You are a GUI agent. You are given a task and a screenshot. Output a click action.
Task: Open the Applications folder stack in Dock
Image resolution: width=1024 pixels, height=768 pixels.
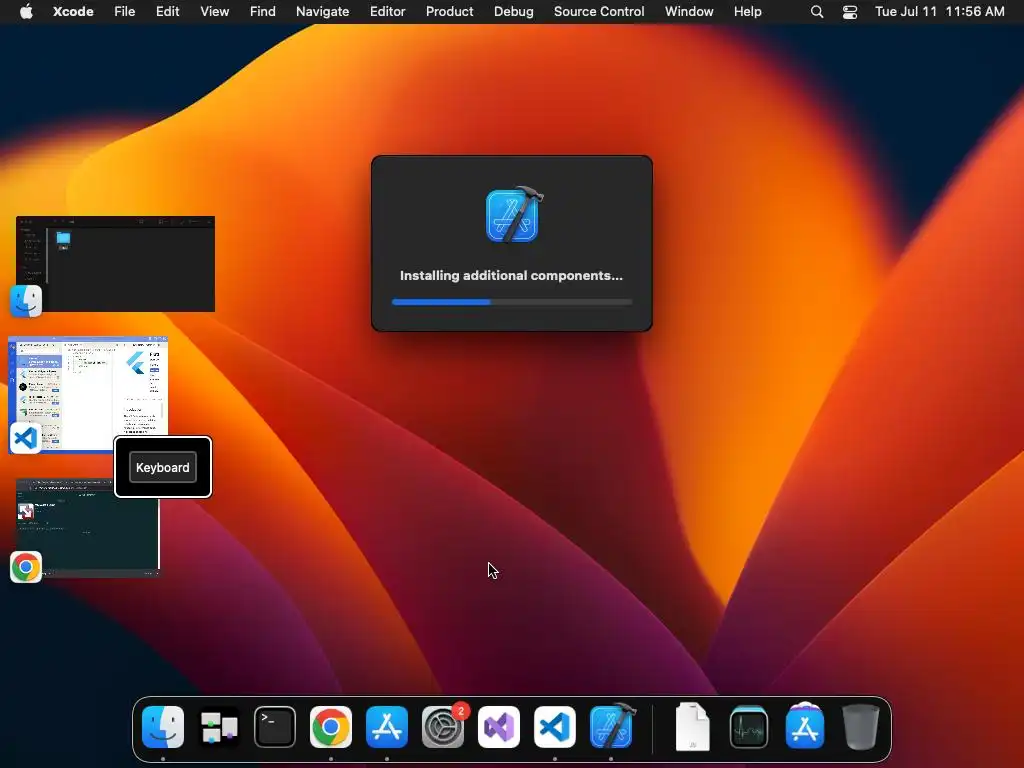pos(805,726)
